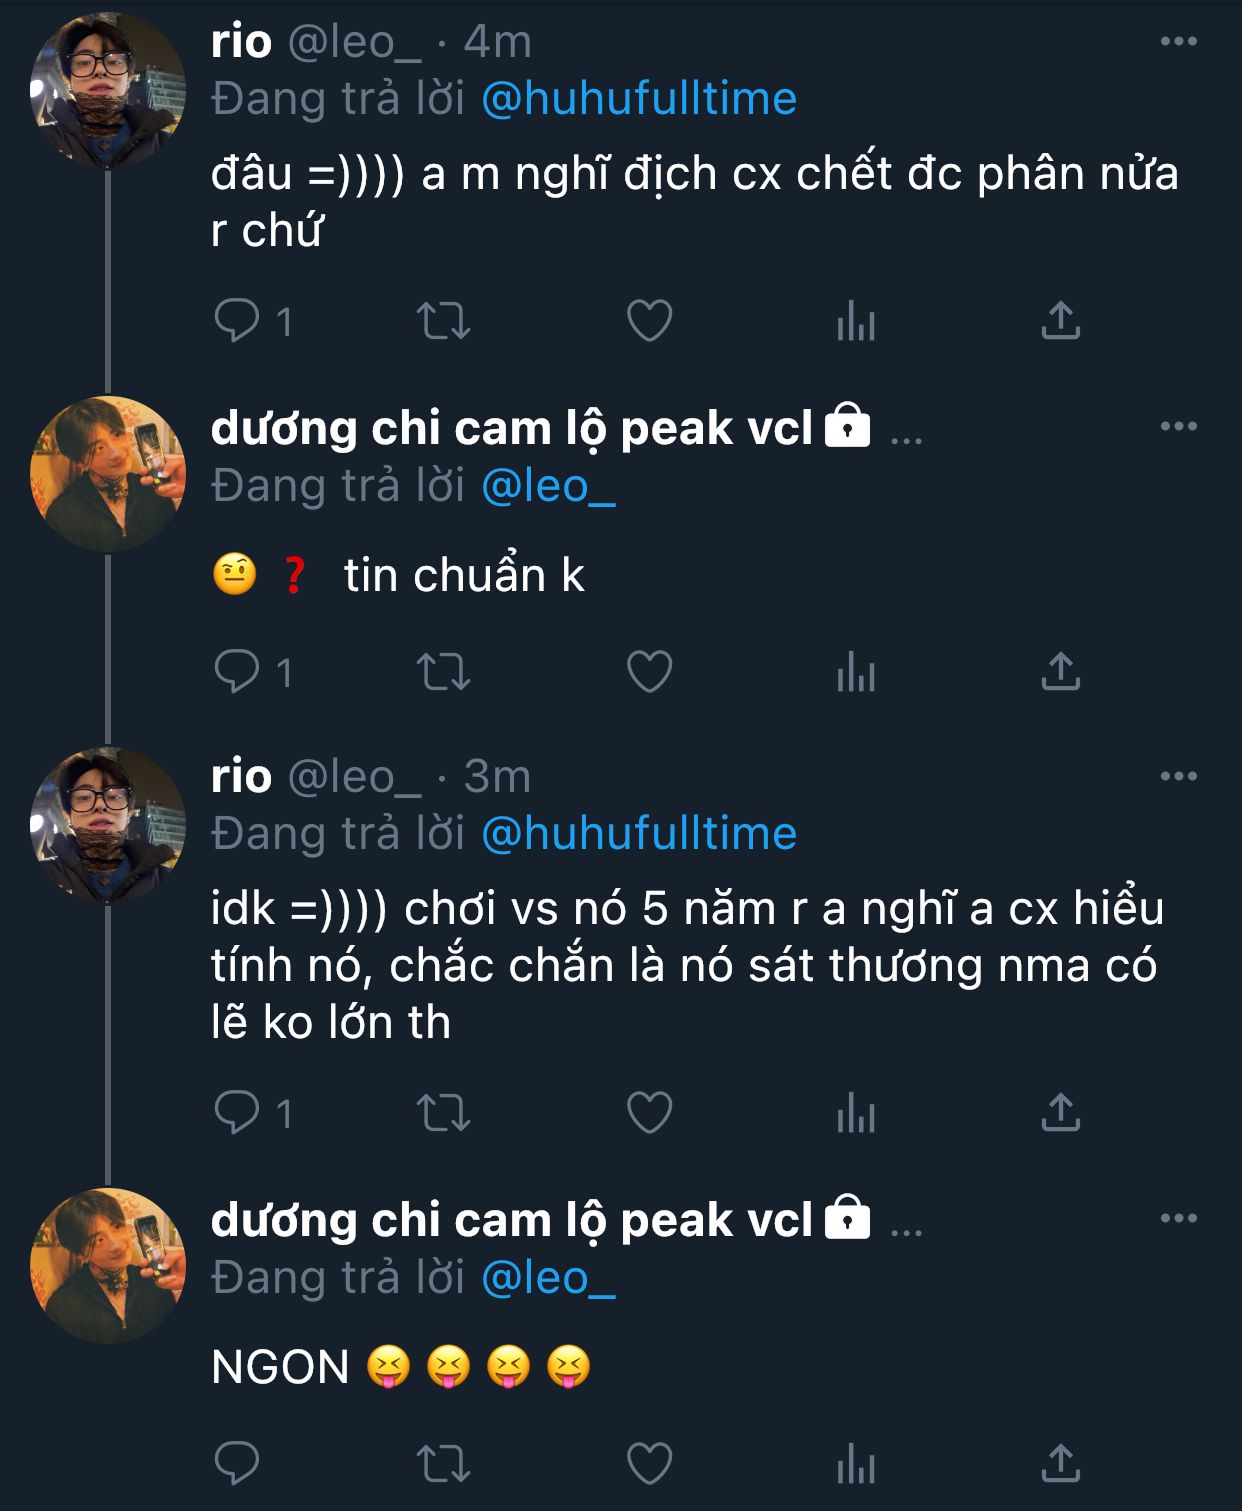Viewport: 1242px width, 1511px height.
Task: Open avatar of 'NGON' tweet author
Action: click(108, 1265)
